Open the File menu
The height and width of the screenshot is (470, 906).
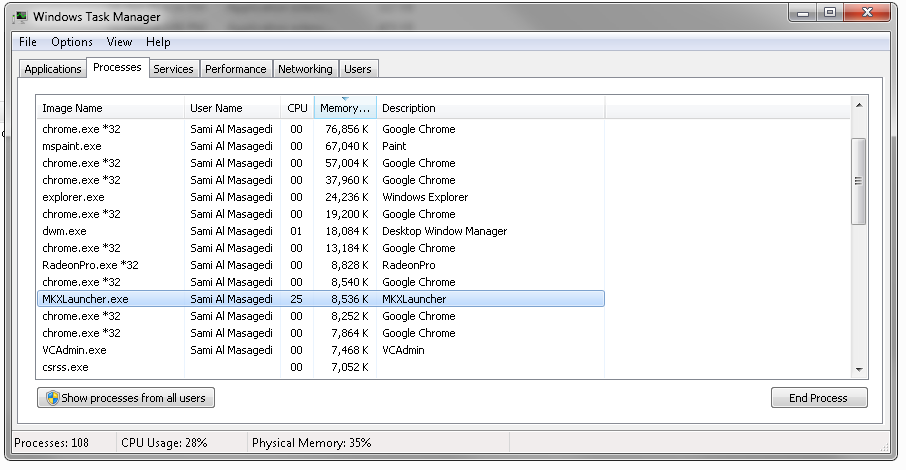point(28,42)
